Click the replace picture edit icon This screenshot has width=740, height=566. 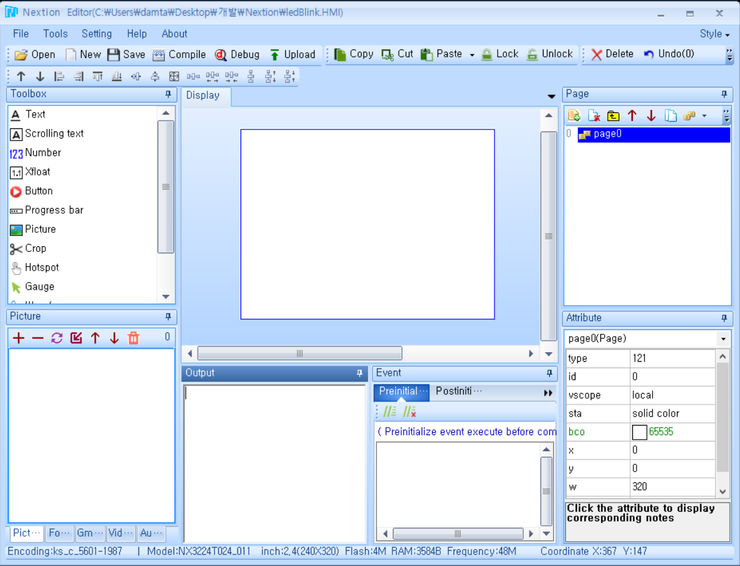[76, 338]
